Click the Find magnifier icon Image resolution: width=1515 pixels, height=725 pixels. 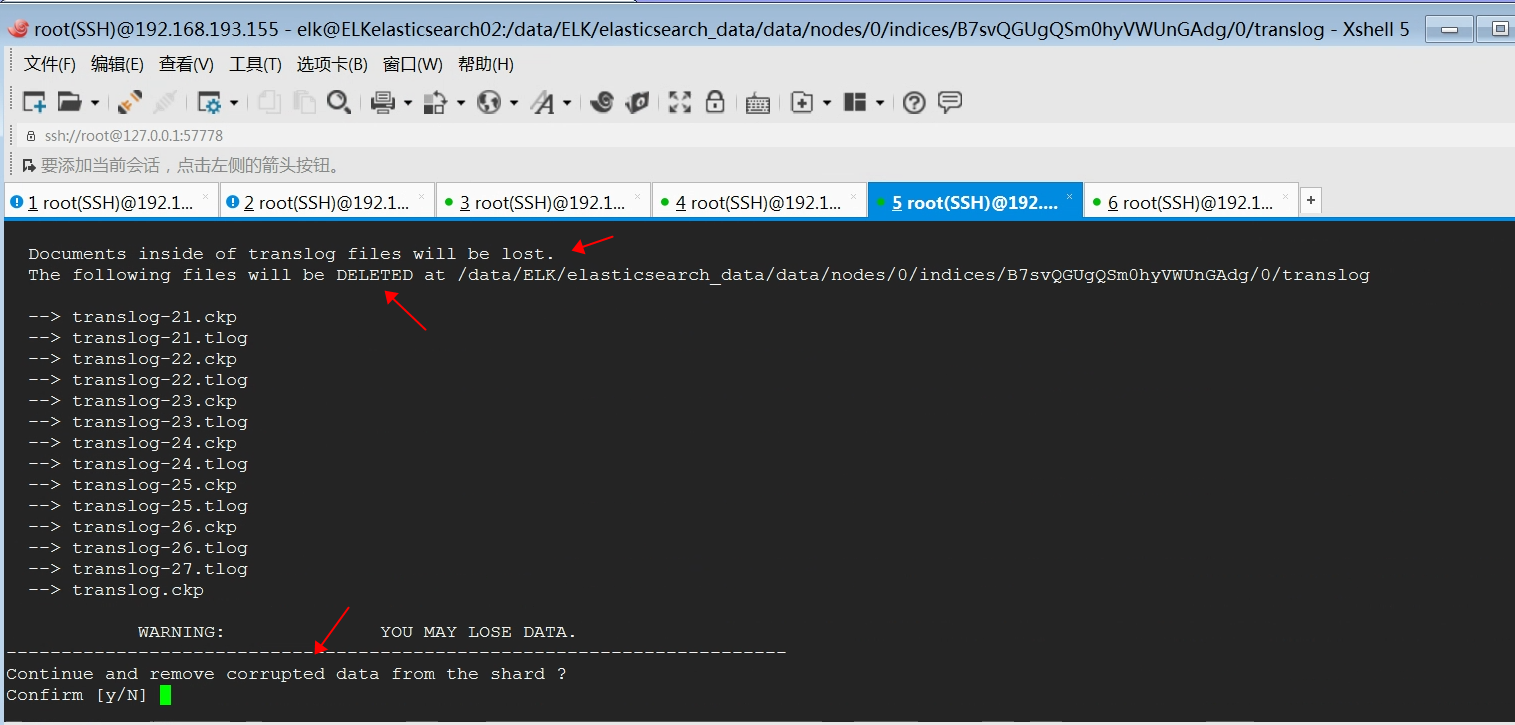339,102
